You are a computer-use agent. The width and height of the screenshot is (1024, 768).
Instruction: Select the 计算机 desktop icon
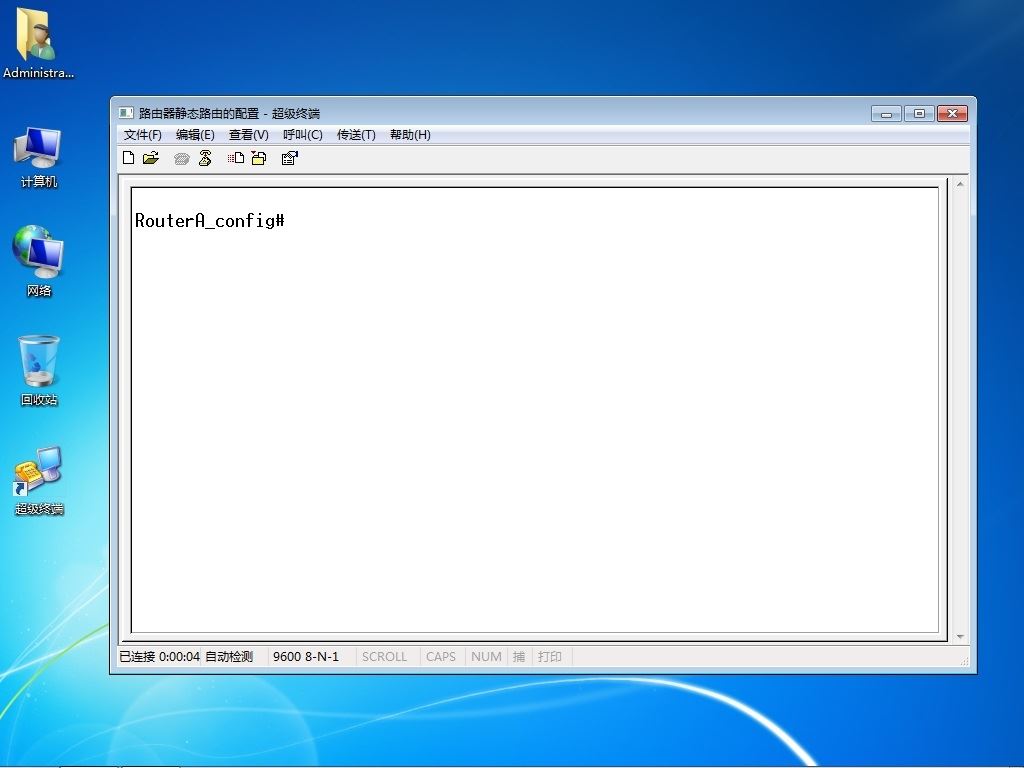point(39,157)
